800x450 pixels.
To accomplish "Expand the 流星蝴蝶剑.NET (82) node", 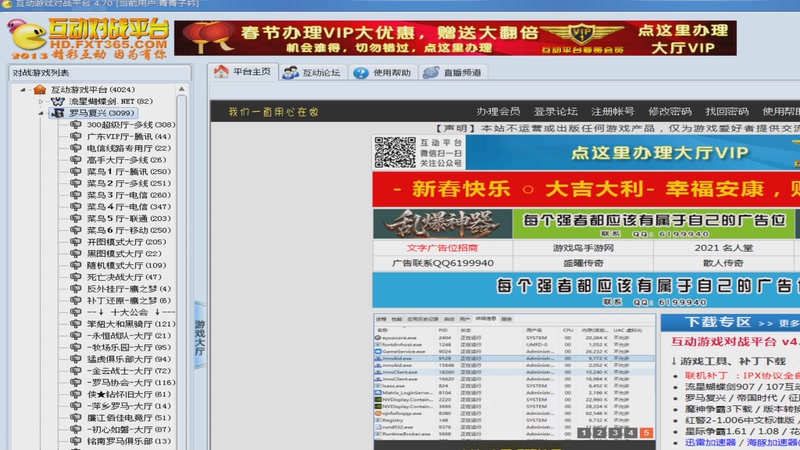I will click(x=41, y=102).
